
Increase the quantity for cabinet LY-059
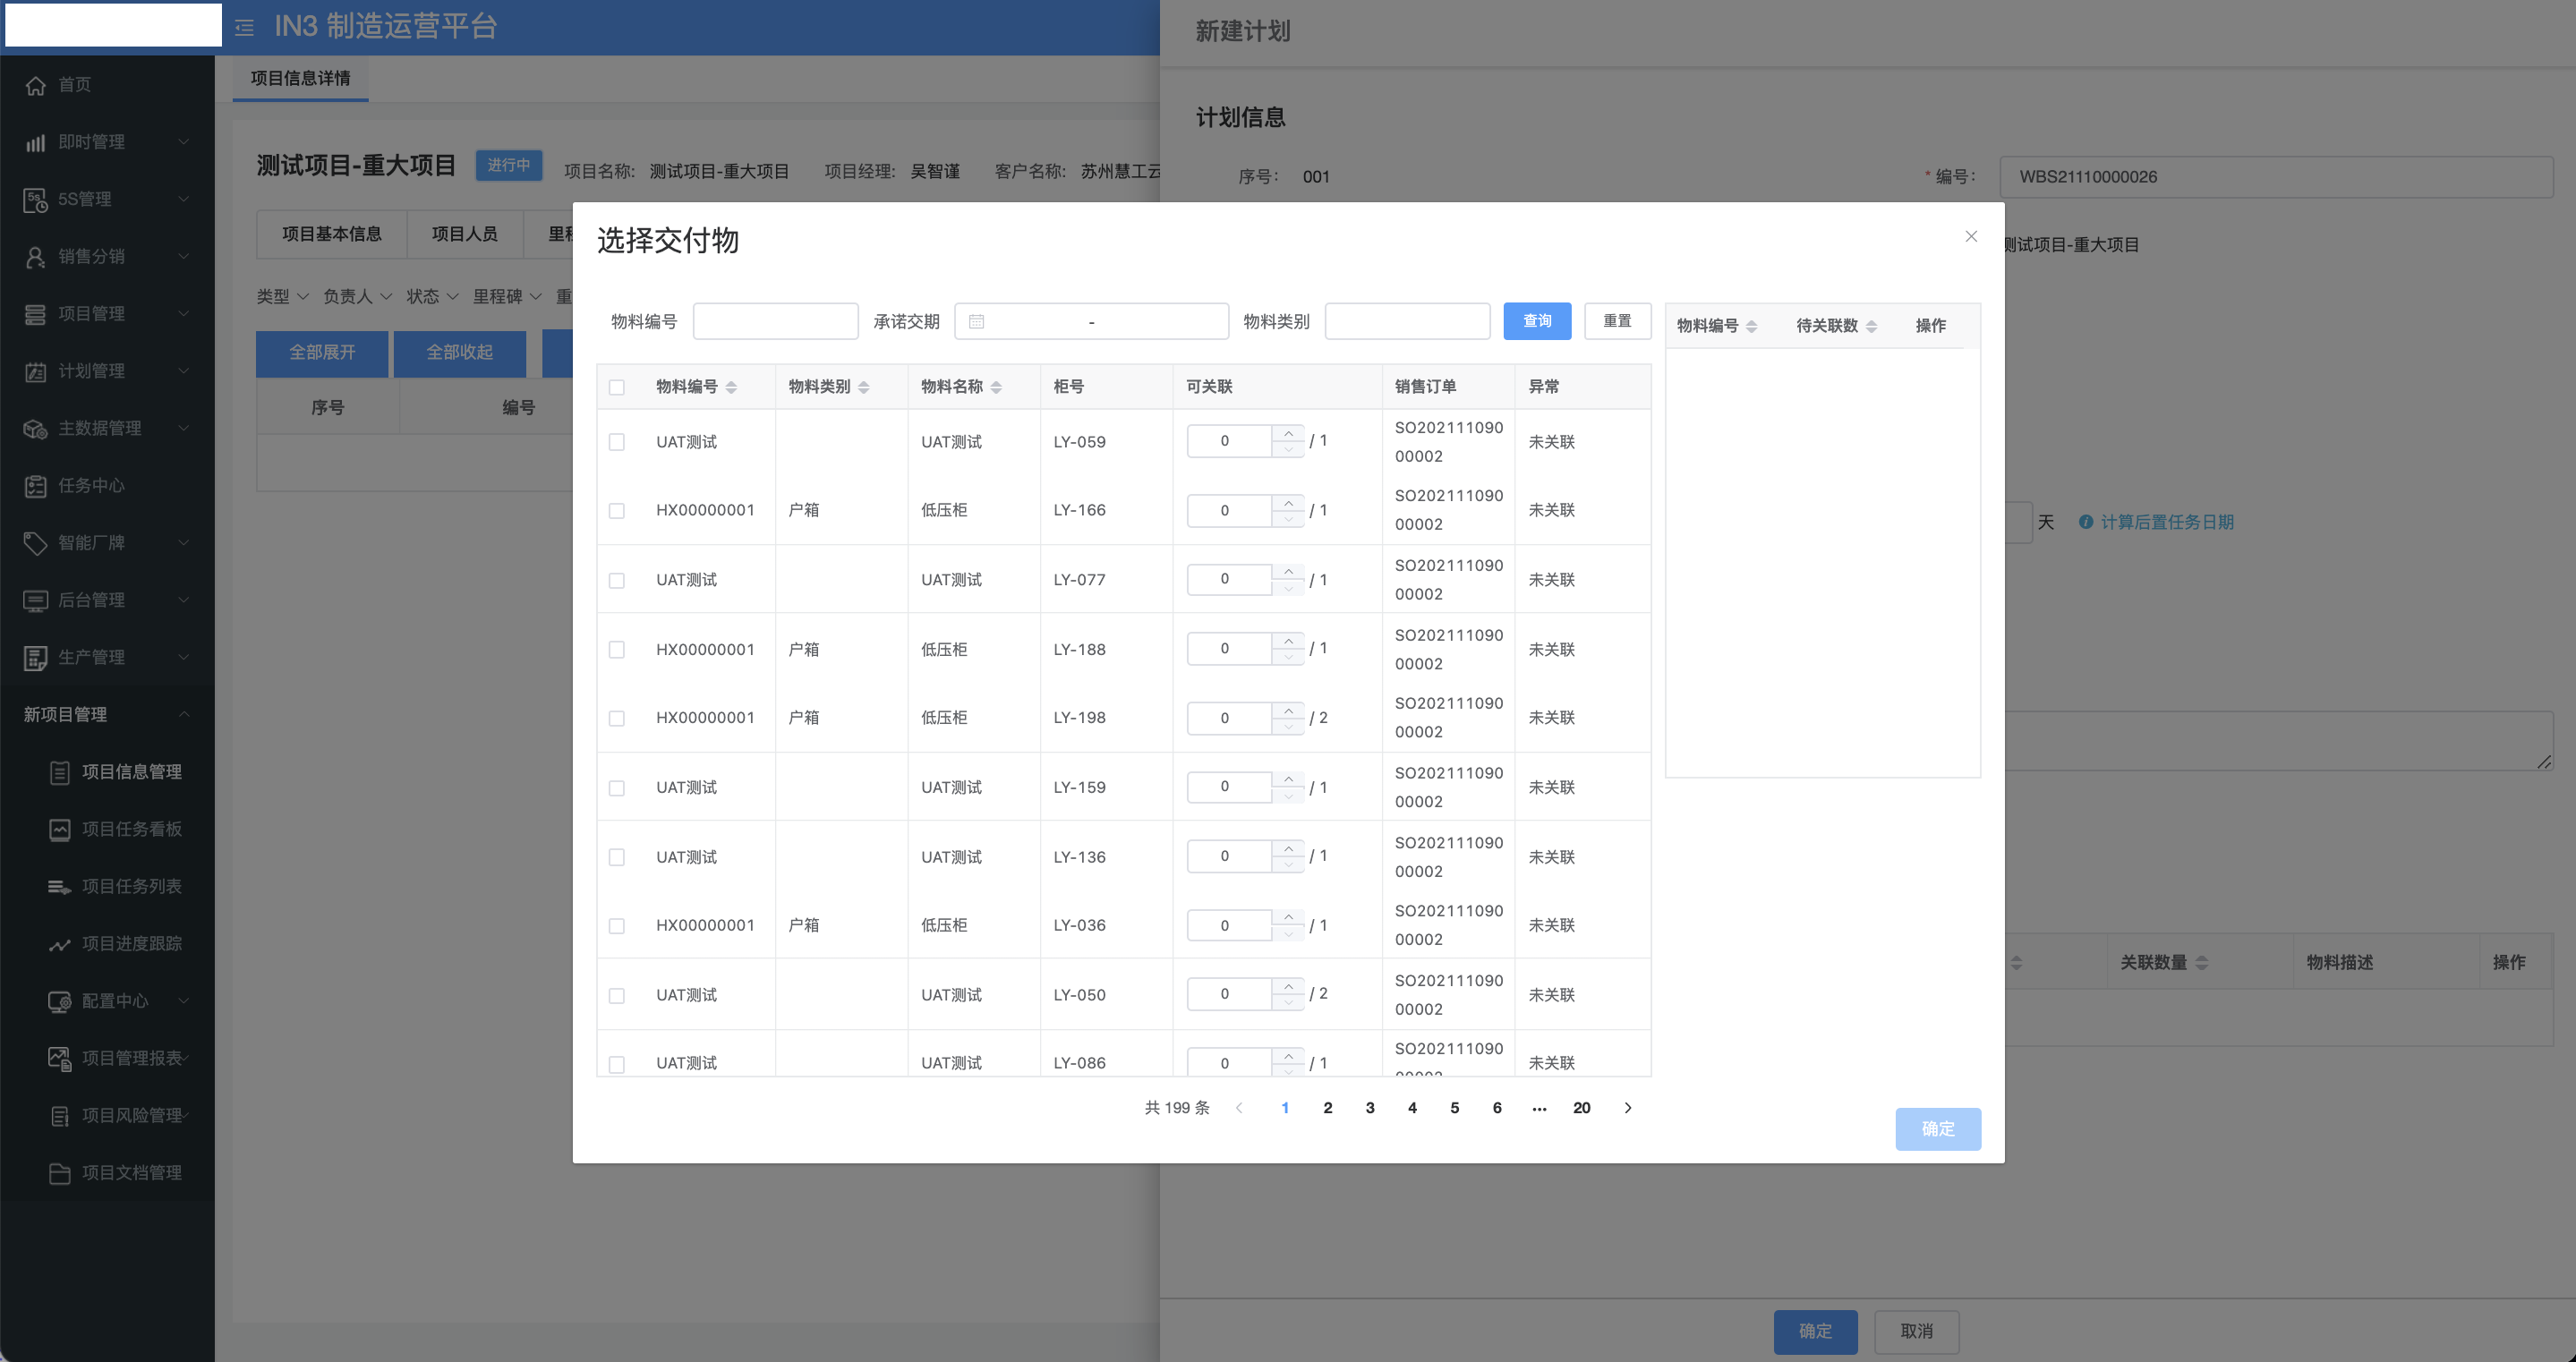(1288, 433)
